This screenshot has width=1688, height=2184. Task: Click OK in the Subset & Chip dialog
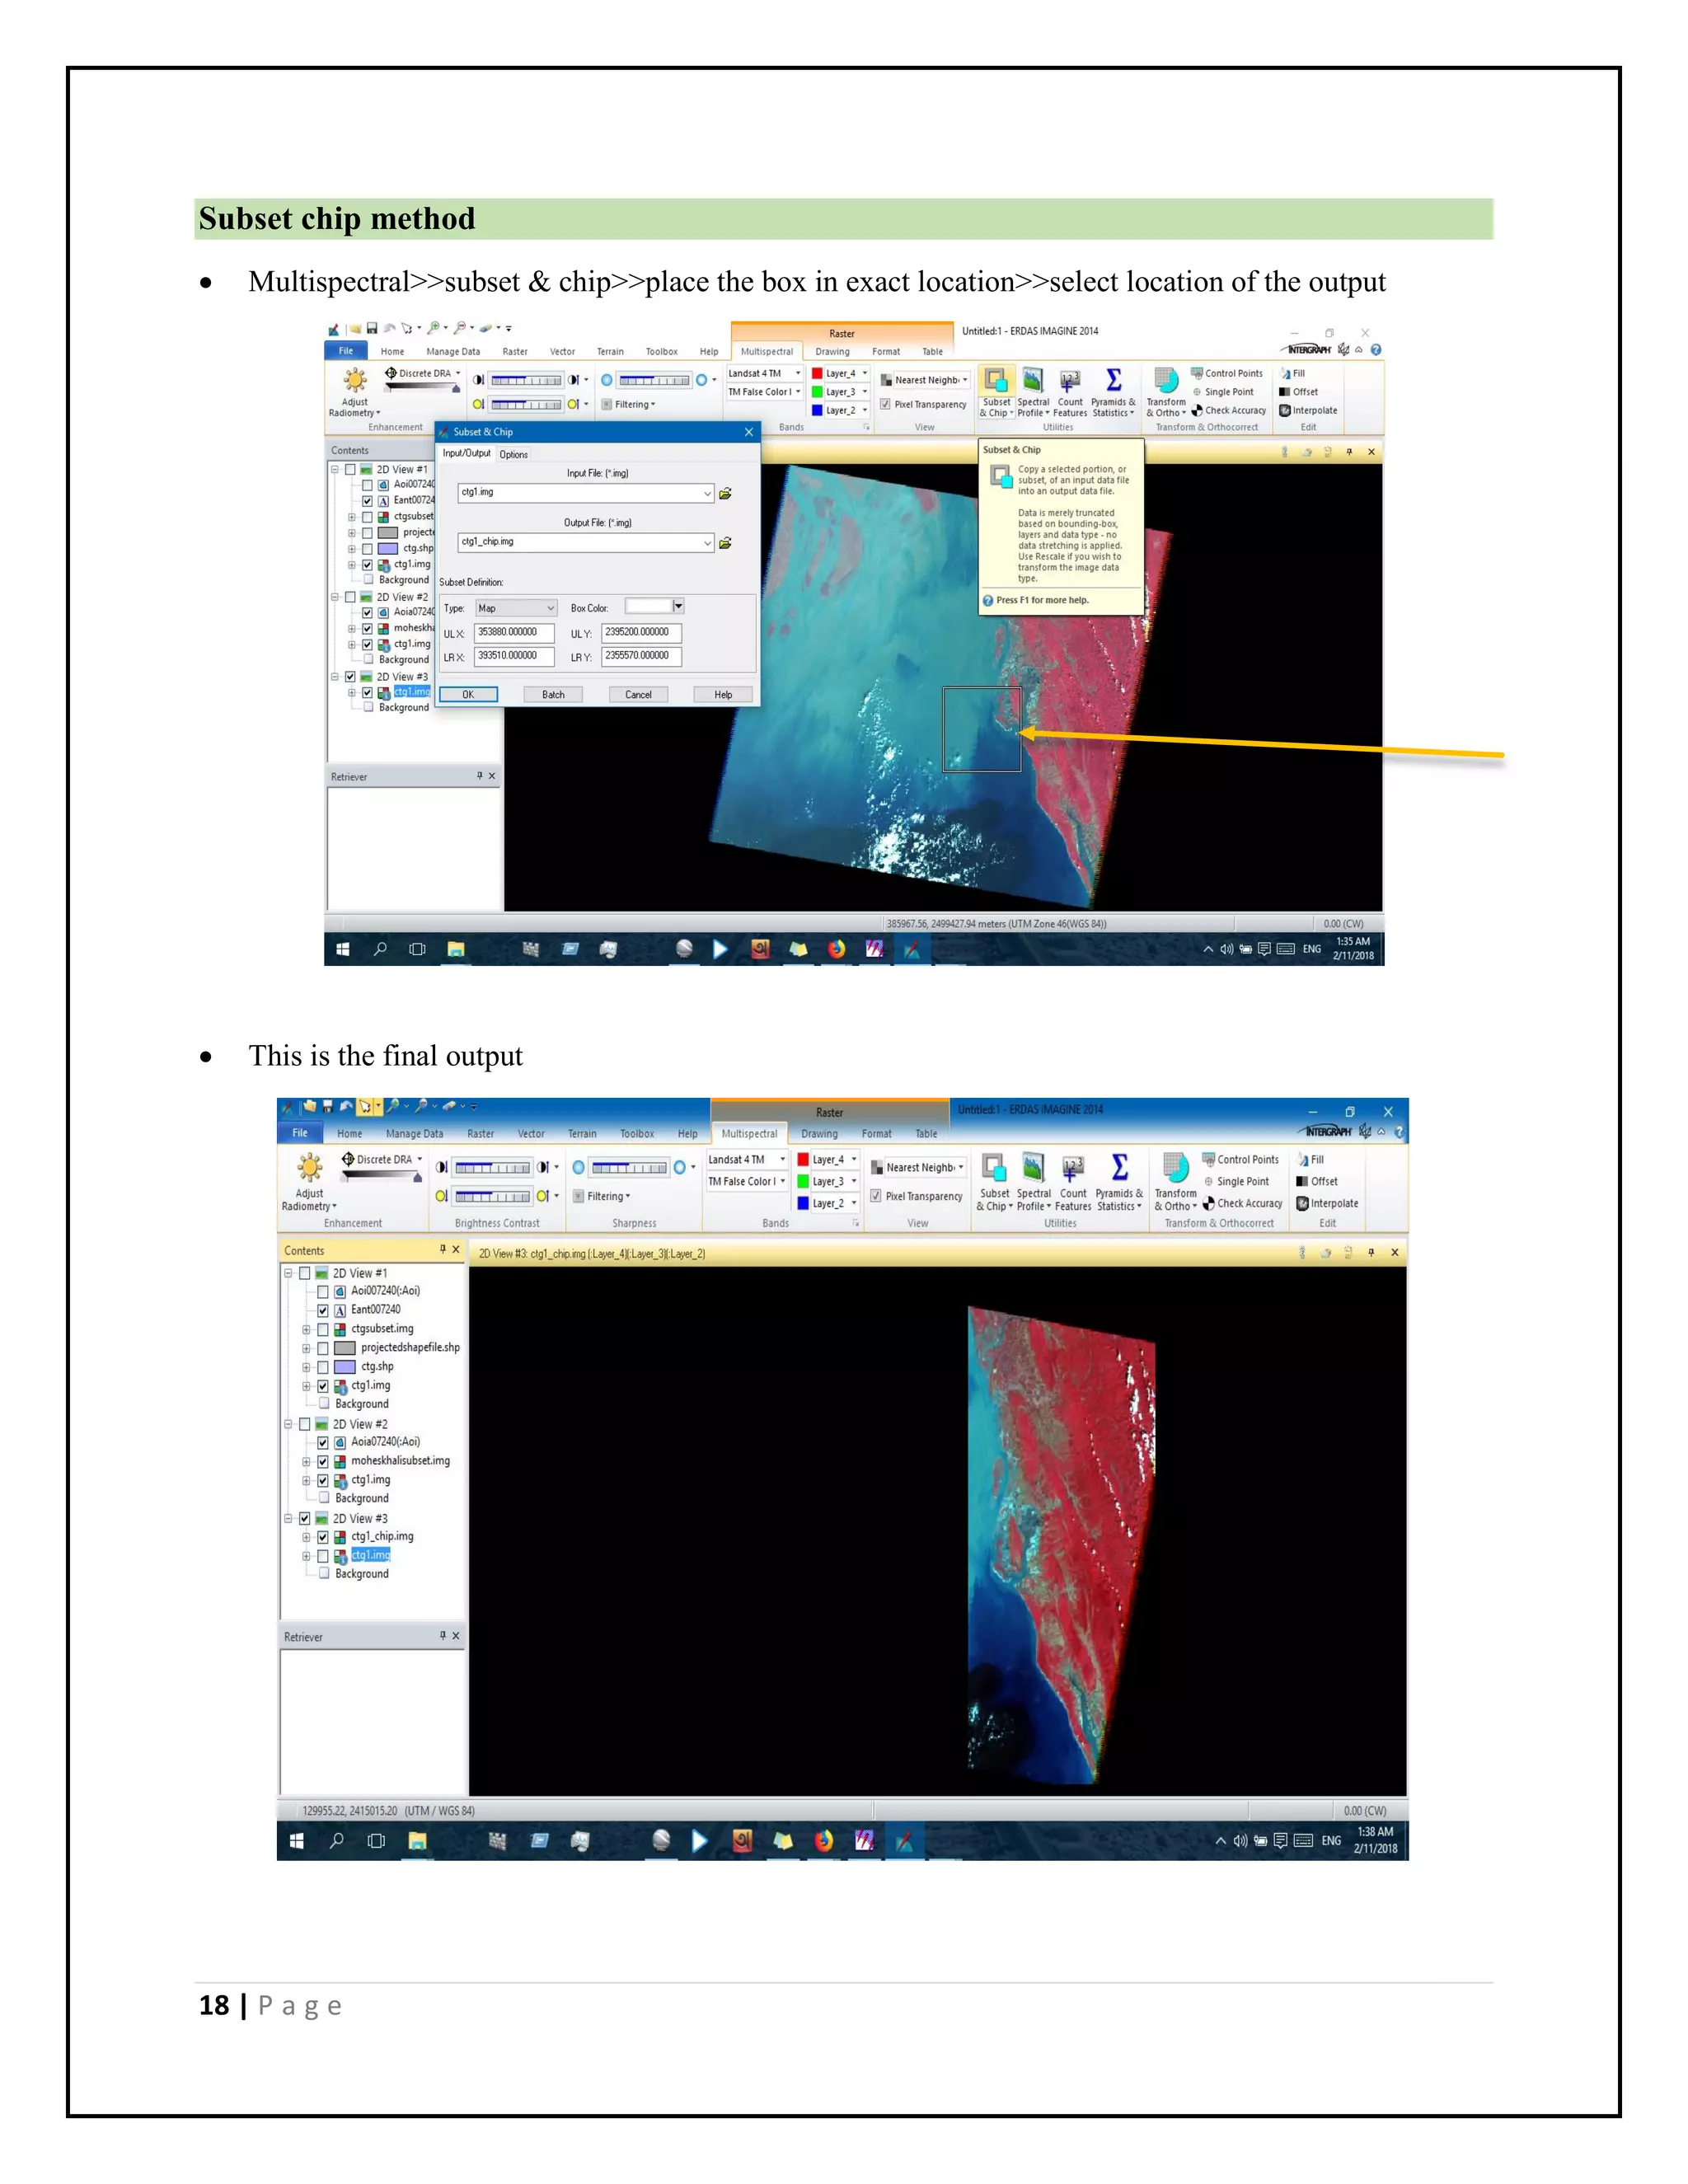pos(468,695)
